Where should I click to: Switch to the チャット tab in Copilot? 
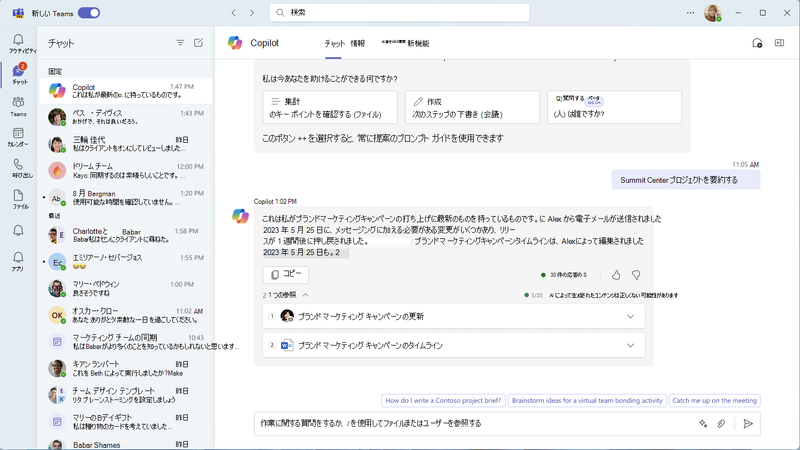click(x=334, y=43)
